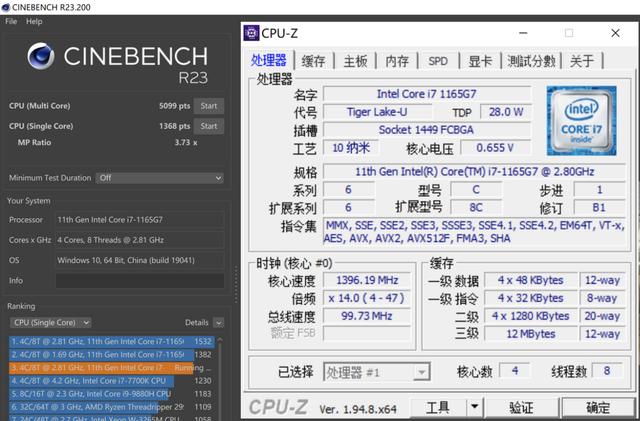Switch to the 关于 tab in CPU-Z

tap(582, 61)
